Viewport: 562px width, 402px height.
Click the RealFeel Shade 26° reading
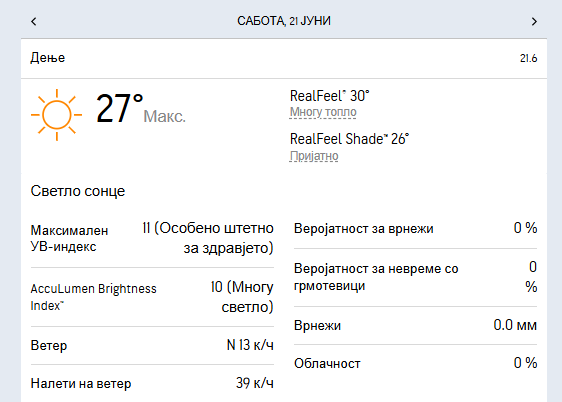point(349,139)
